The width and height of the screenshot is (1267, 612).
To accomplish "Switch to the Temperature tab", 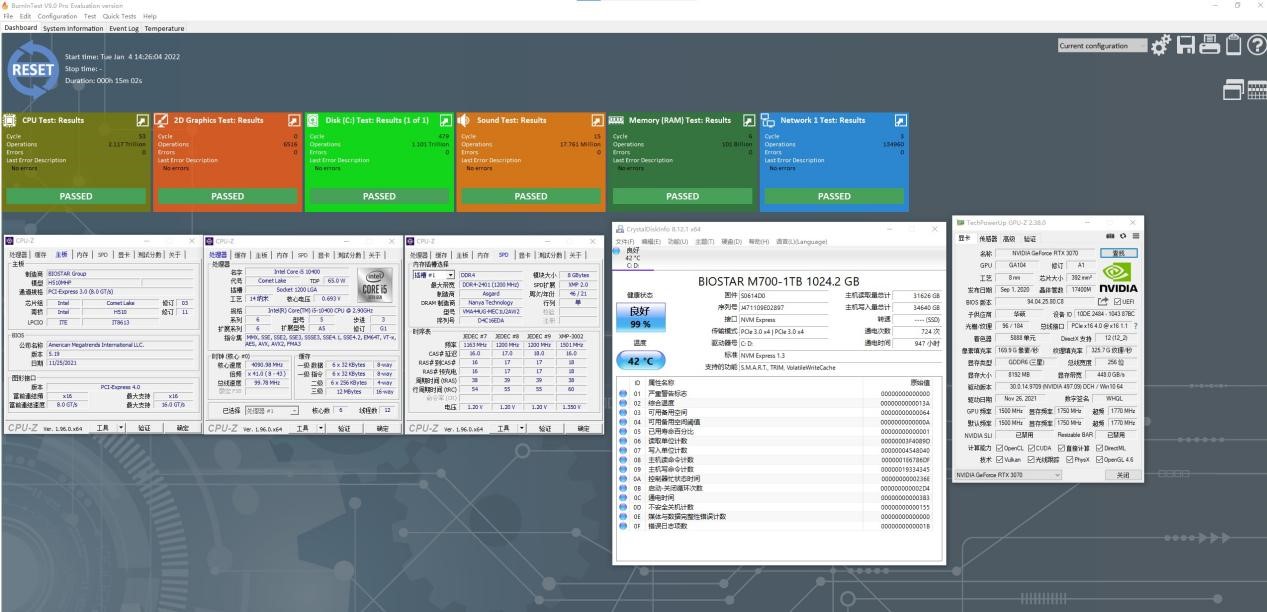I will [x=164, y=28].
